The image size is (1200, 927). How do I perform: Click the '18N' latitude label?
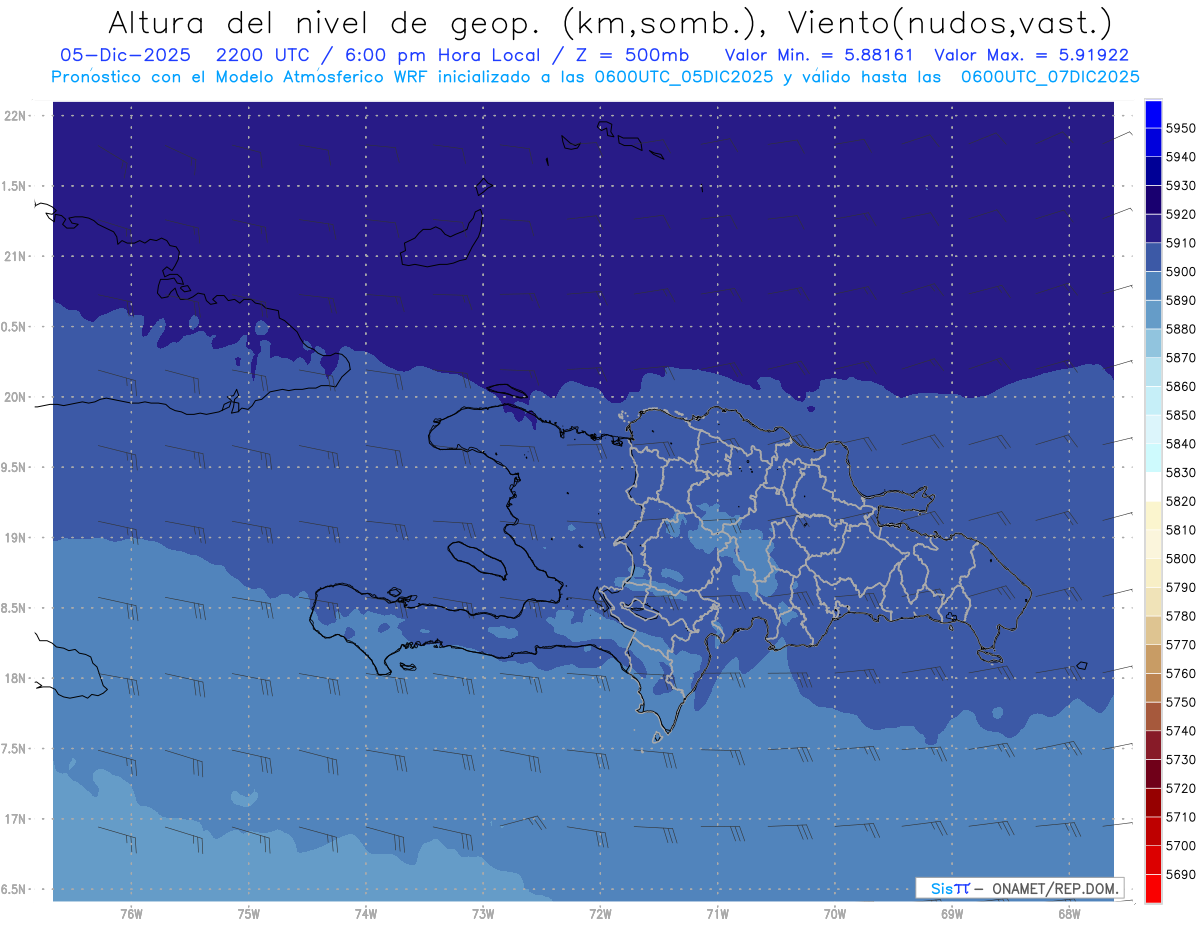pos(14,678)
